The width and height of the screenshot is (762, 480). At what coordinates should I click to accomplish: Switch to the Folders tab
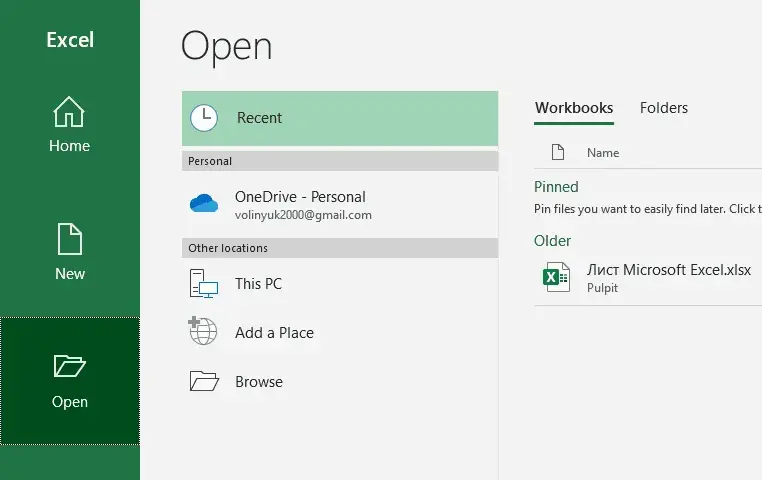[x=664, y=108]
